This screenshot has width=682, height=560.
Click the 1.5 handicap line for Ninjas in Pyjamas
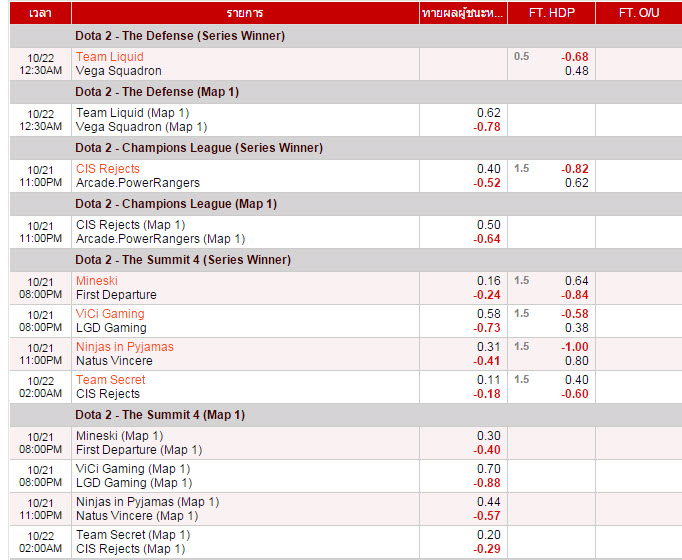(x=522, y=347)
